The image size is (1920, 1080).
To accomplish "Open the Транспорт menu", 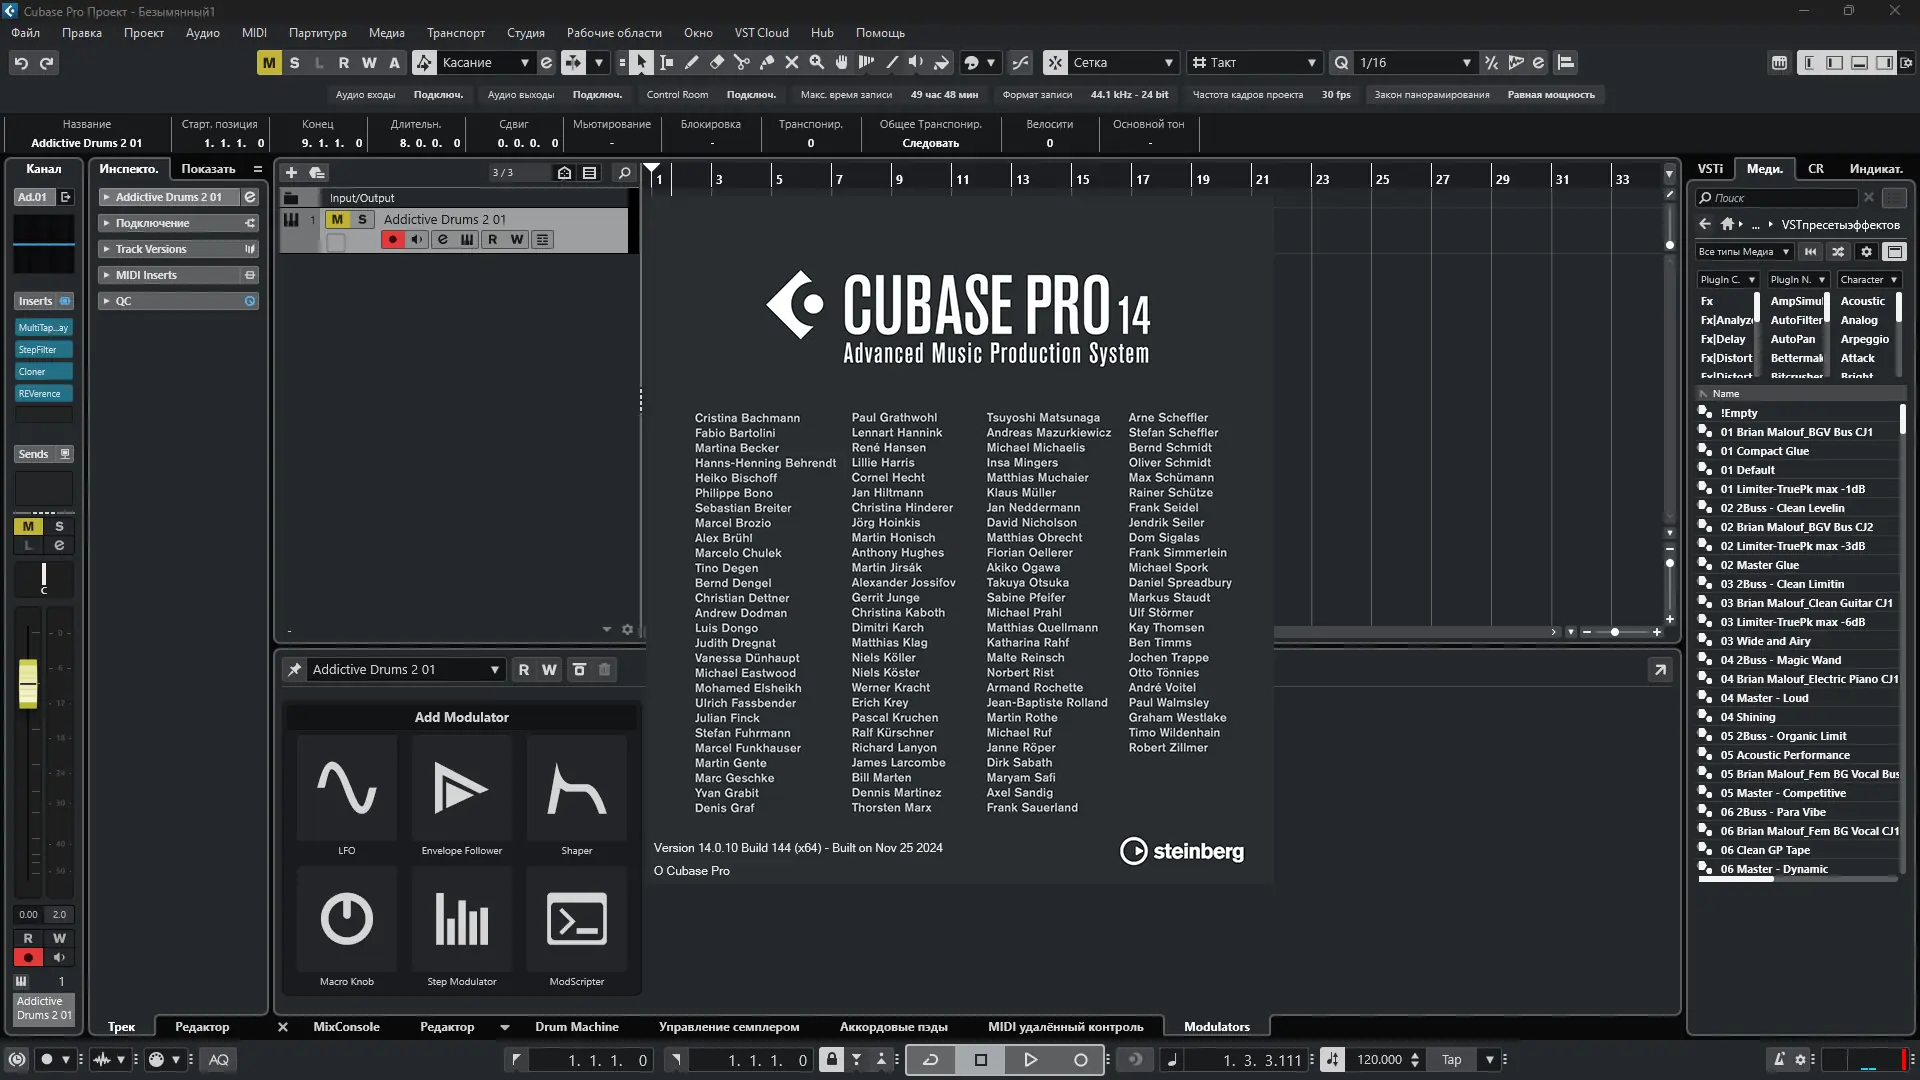I will [455, 33].
